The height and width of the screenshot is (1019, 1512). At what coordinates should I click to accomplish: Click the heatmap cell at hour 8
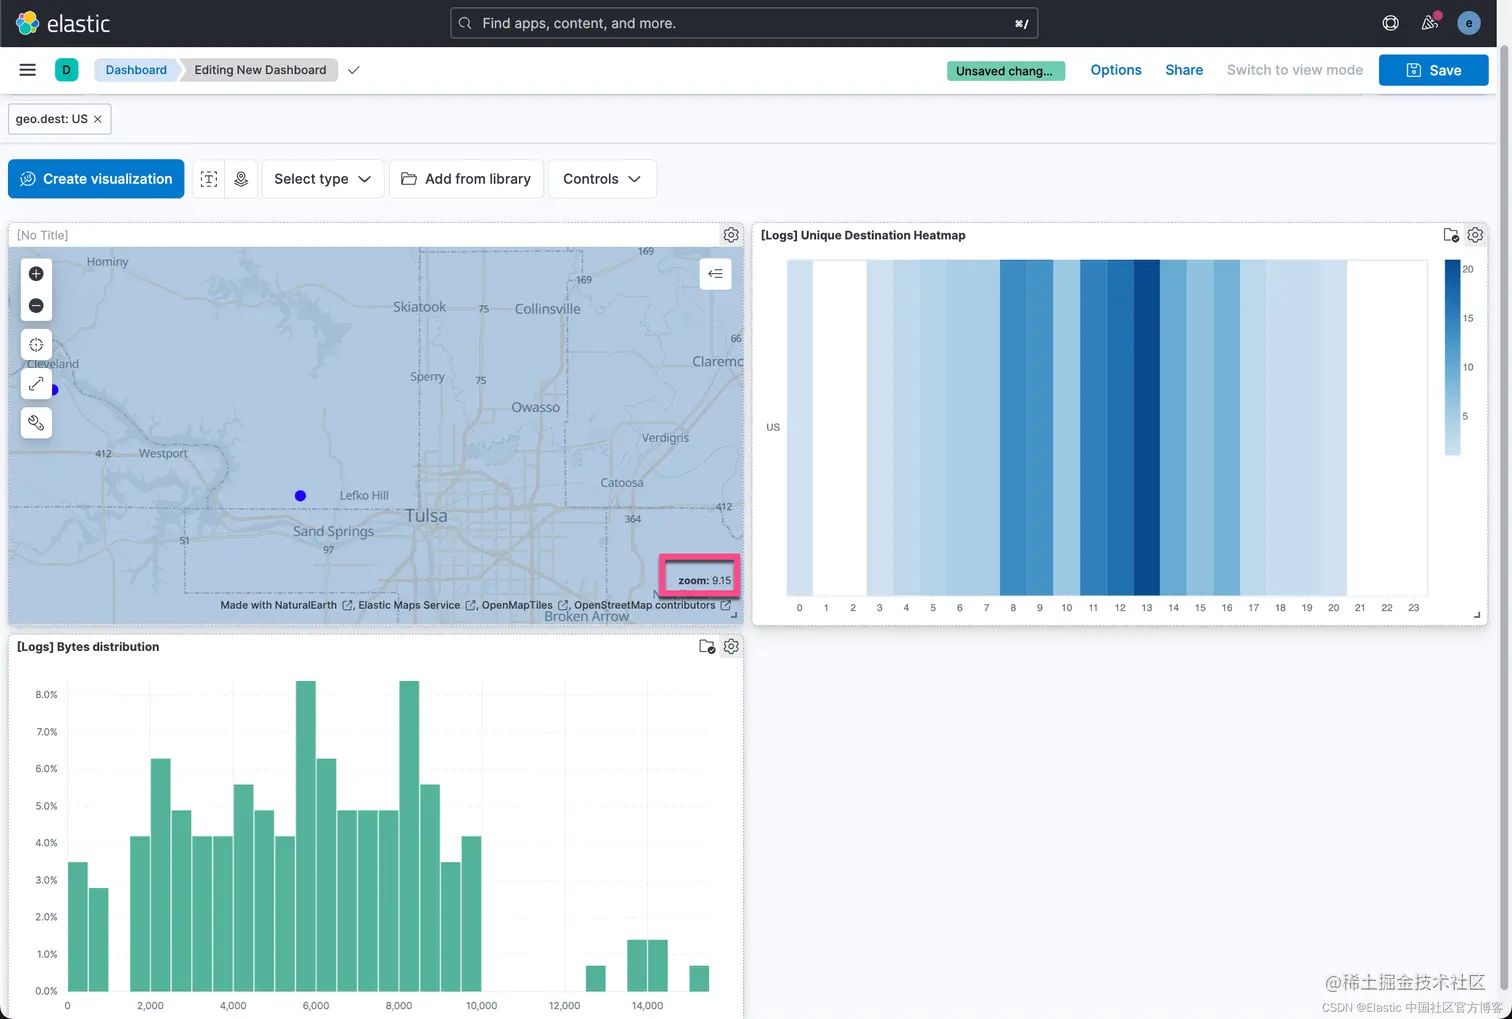[1013, 427]
